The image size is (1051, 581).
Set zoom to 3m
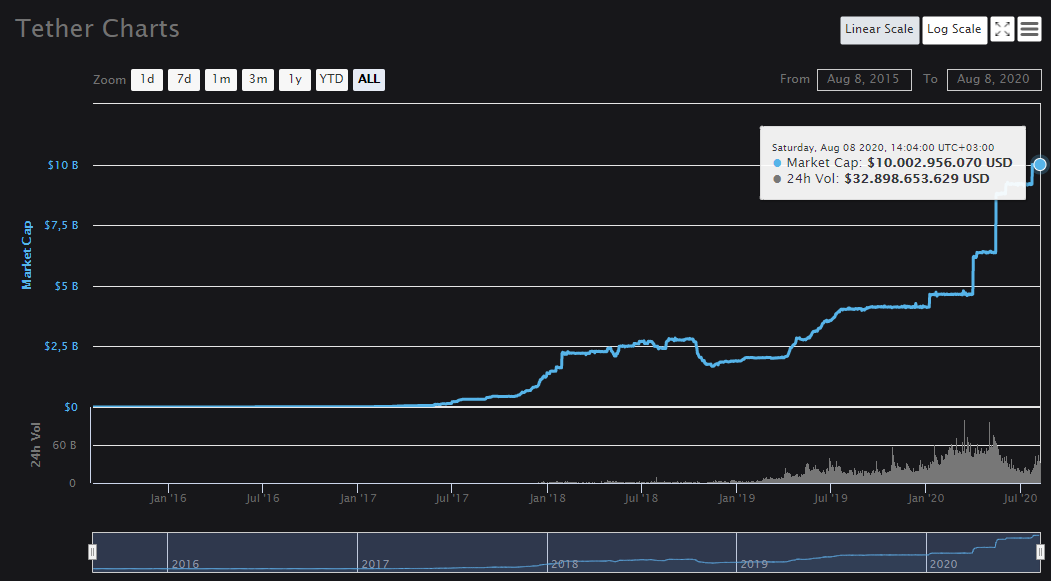click(257, 79)
